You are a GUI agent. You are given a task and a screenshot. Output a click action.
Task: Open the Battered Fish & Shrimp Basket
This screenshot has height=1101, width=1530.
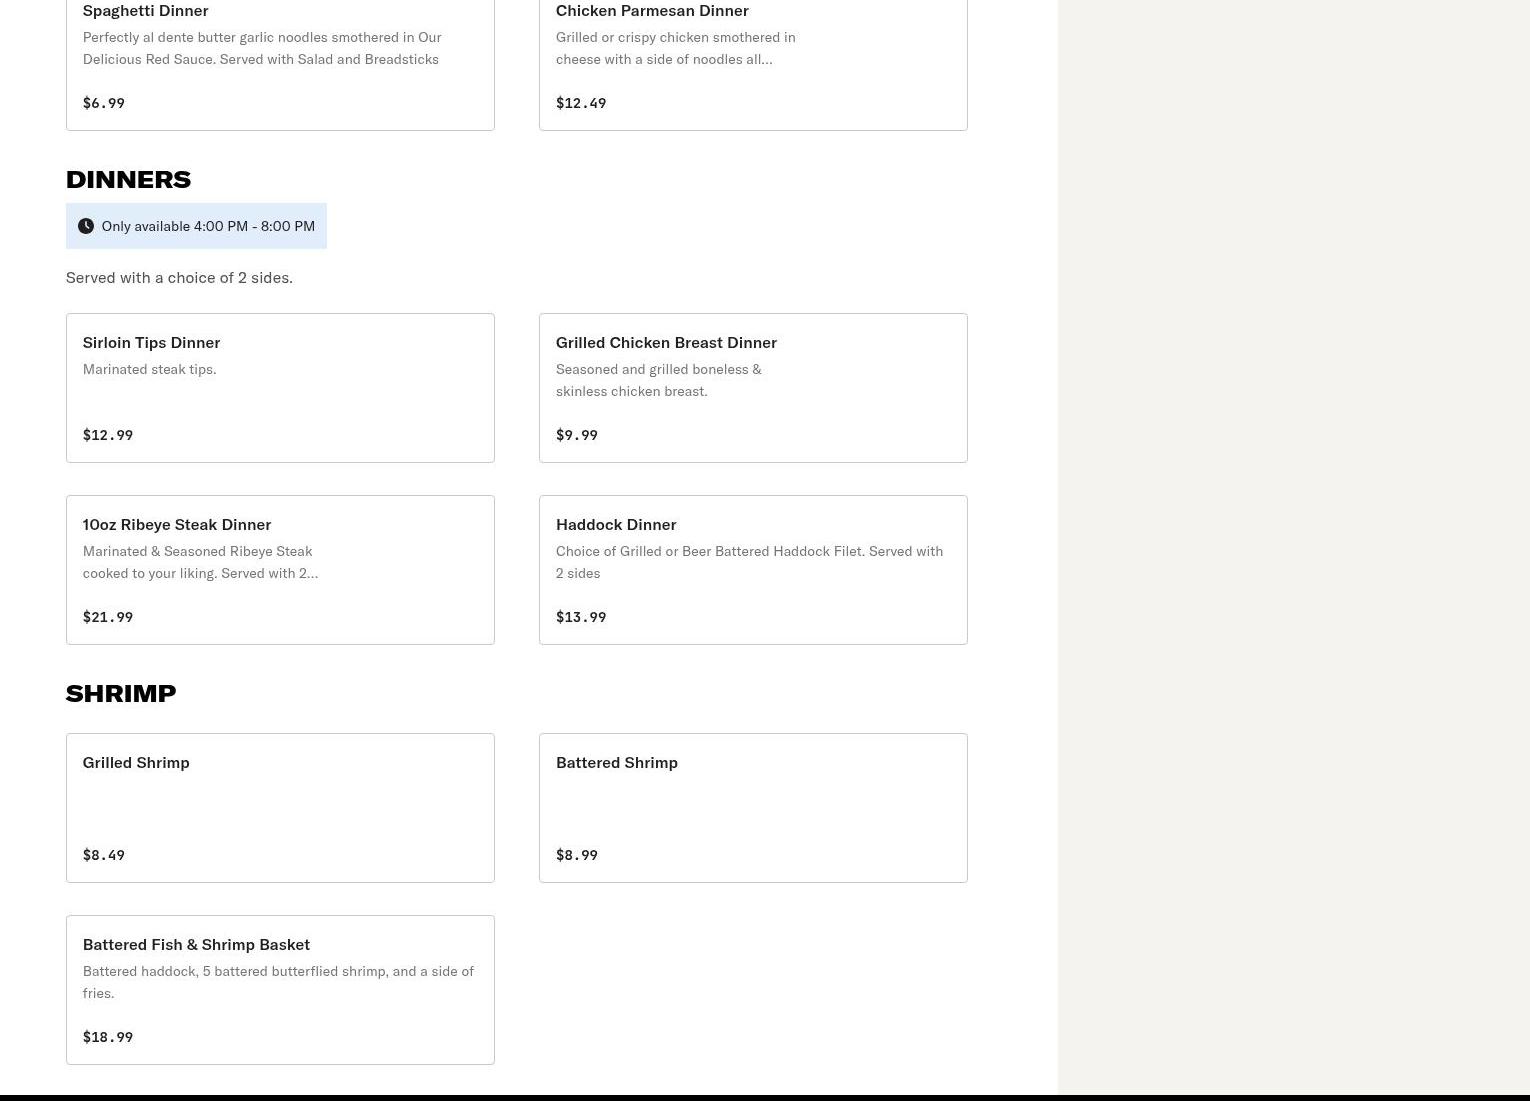click(x=280, y=990)
